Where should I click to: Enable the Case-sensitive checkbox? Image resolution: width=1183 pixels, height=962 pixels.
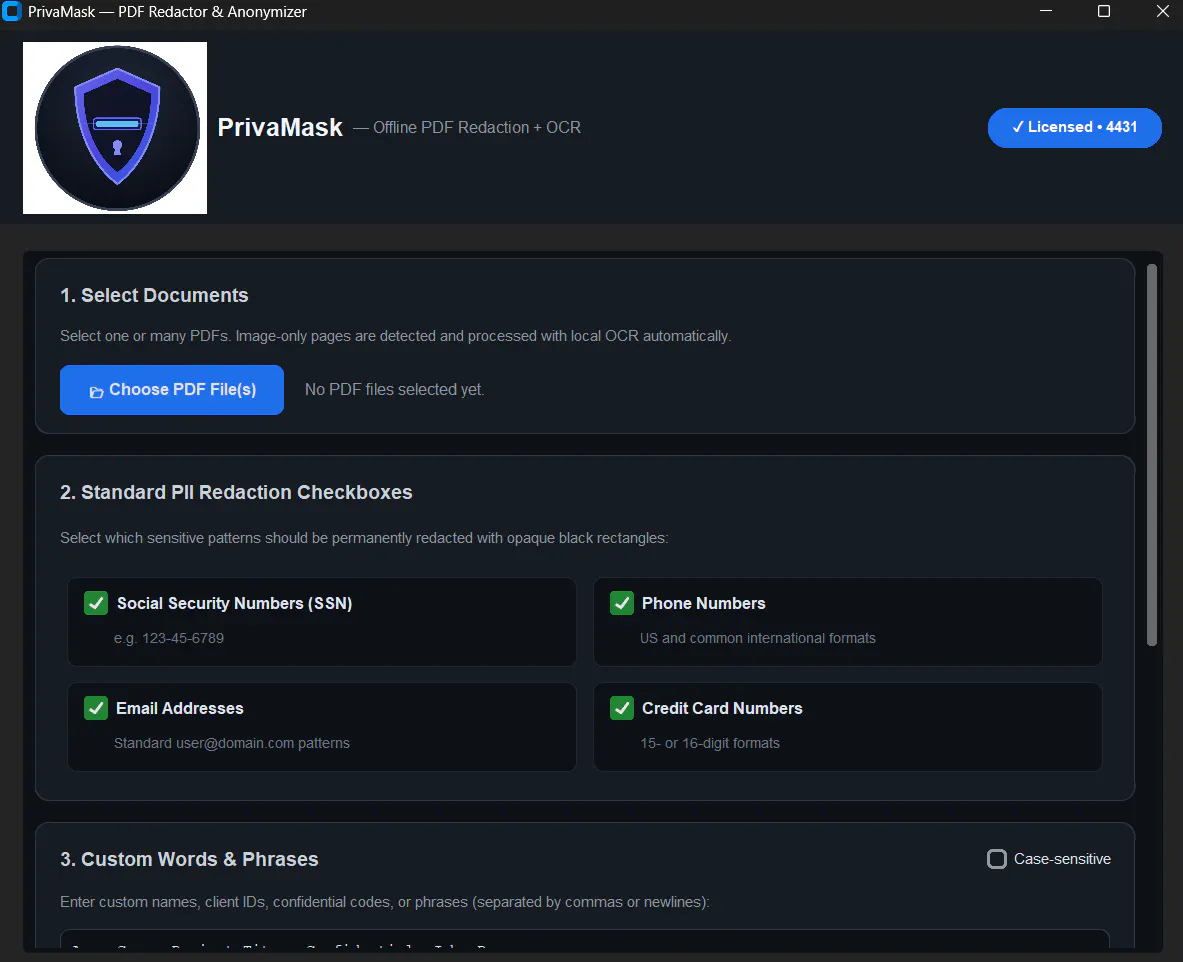click(997, 859)
